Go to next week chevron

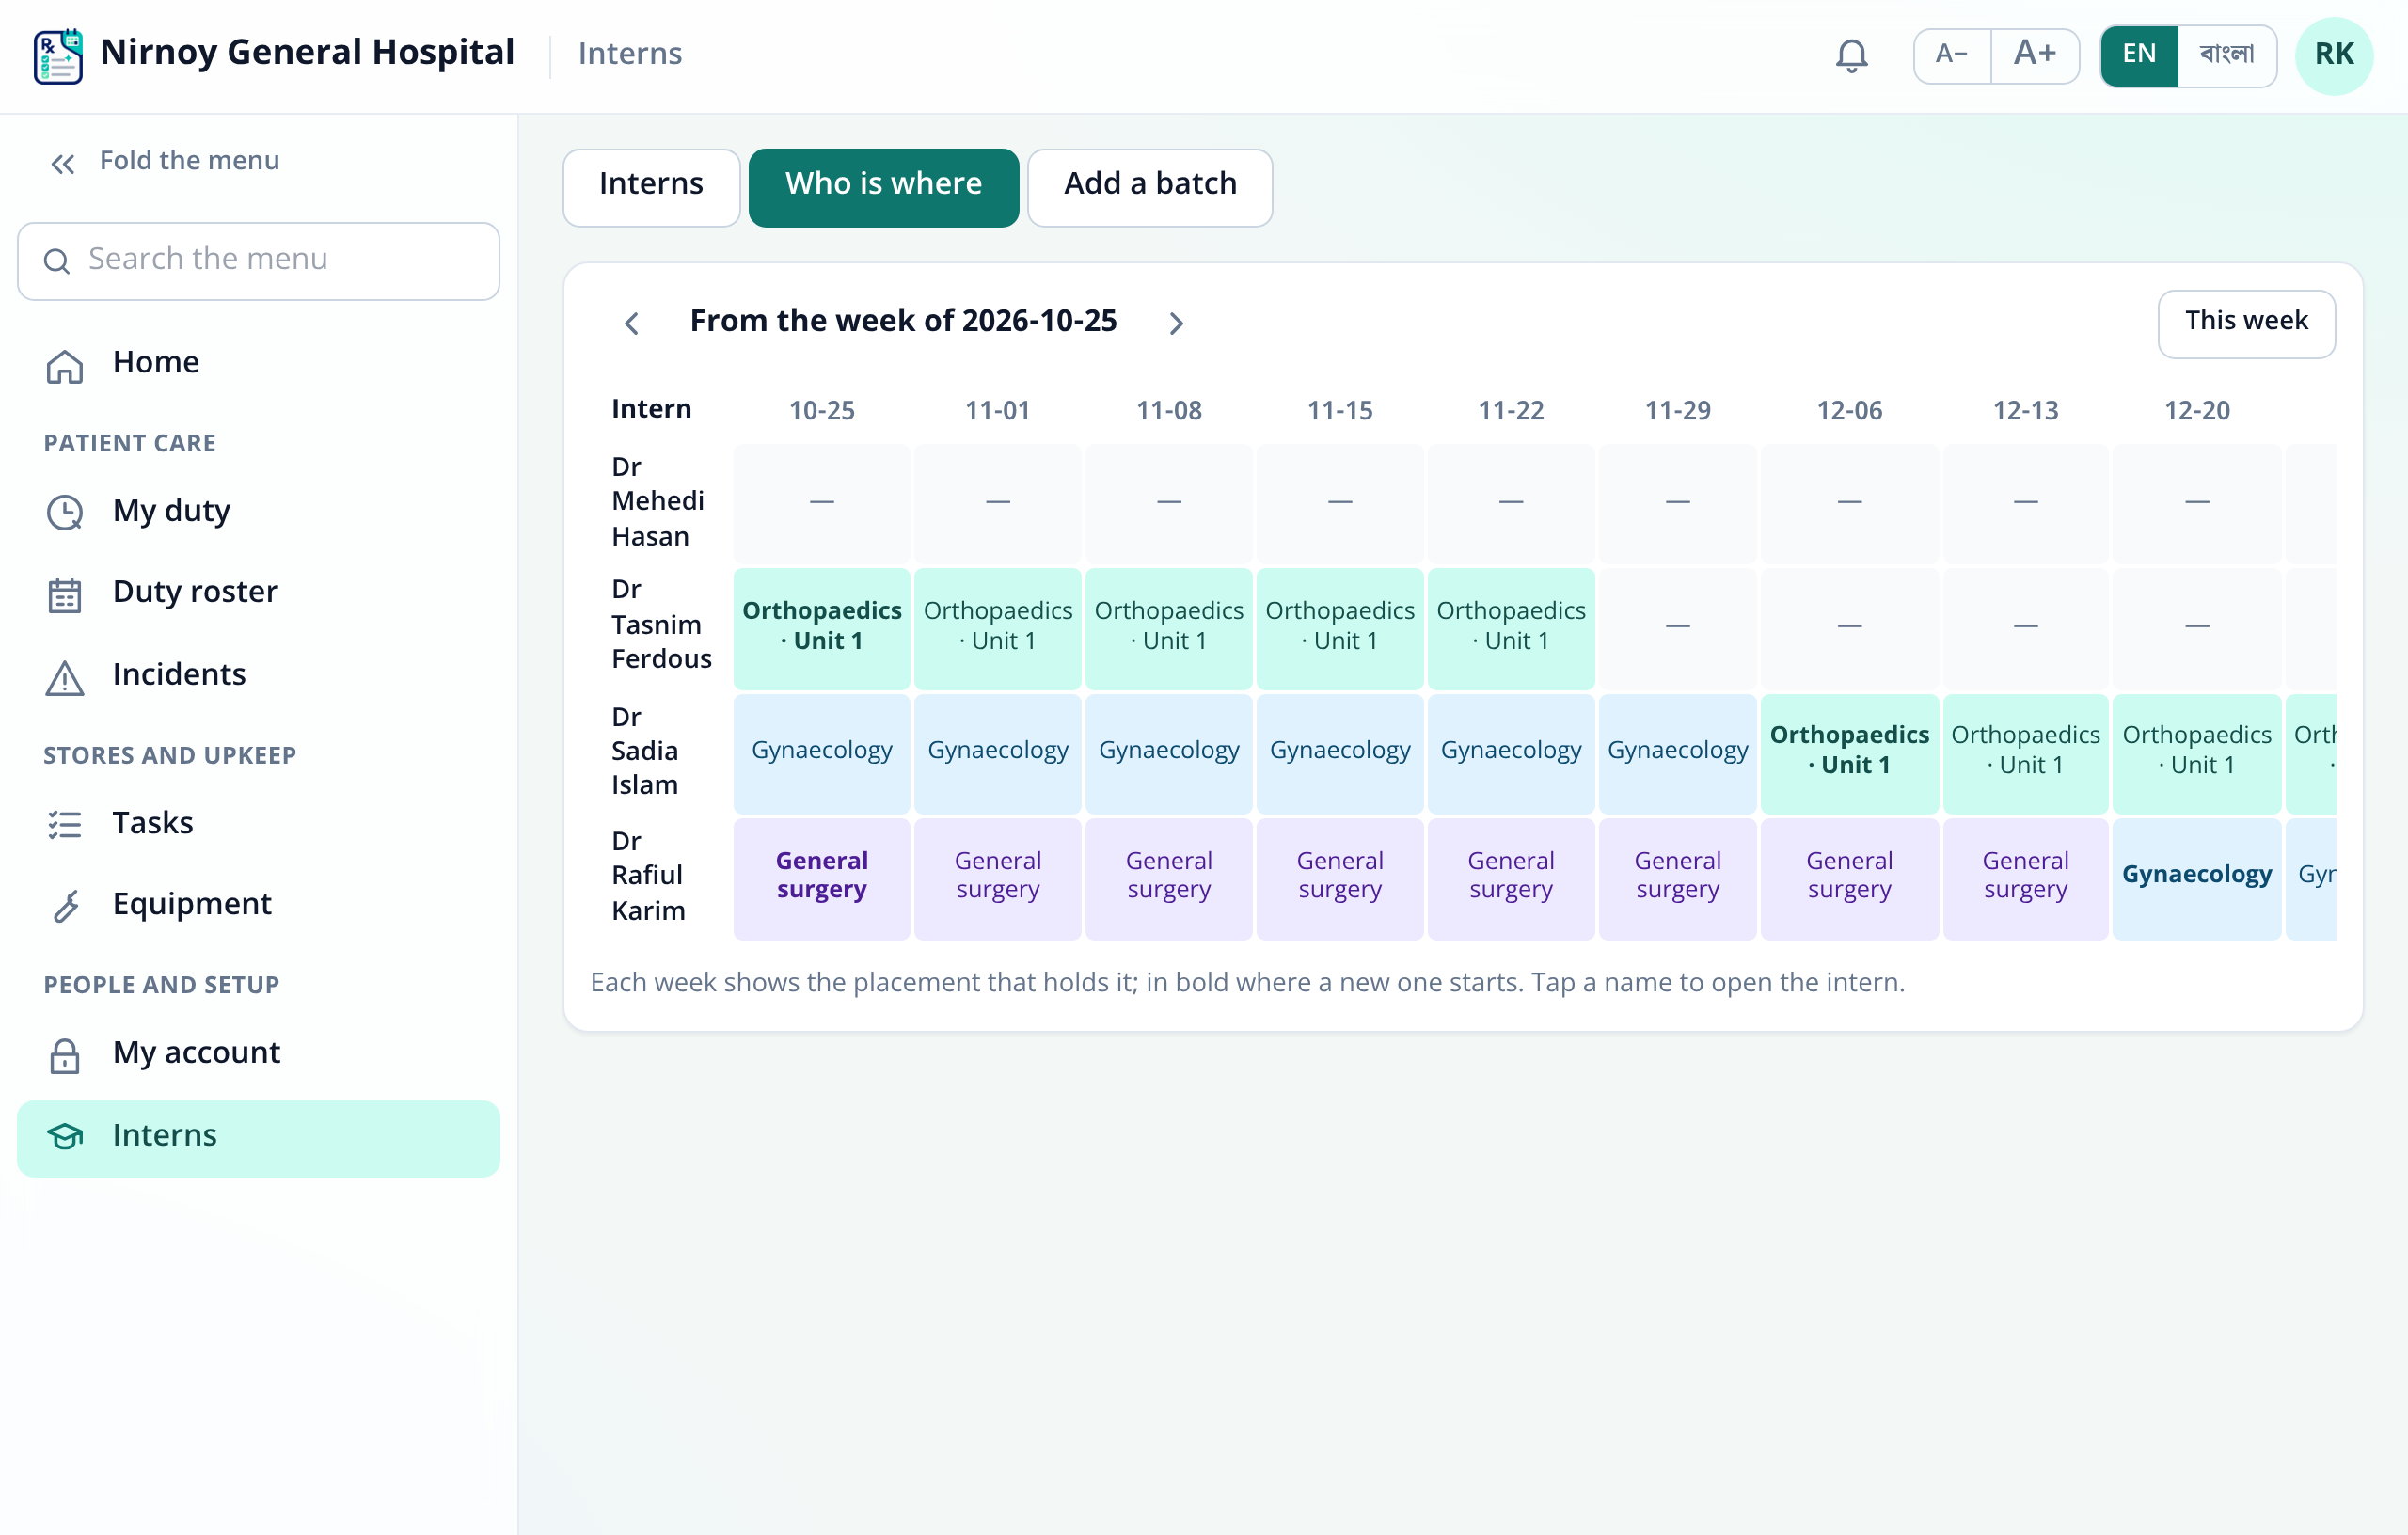1176,323
